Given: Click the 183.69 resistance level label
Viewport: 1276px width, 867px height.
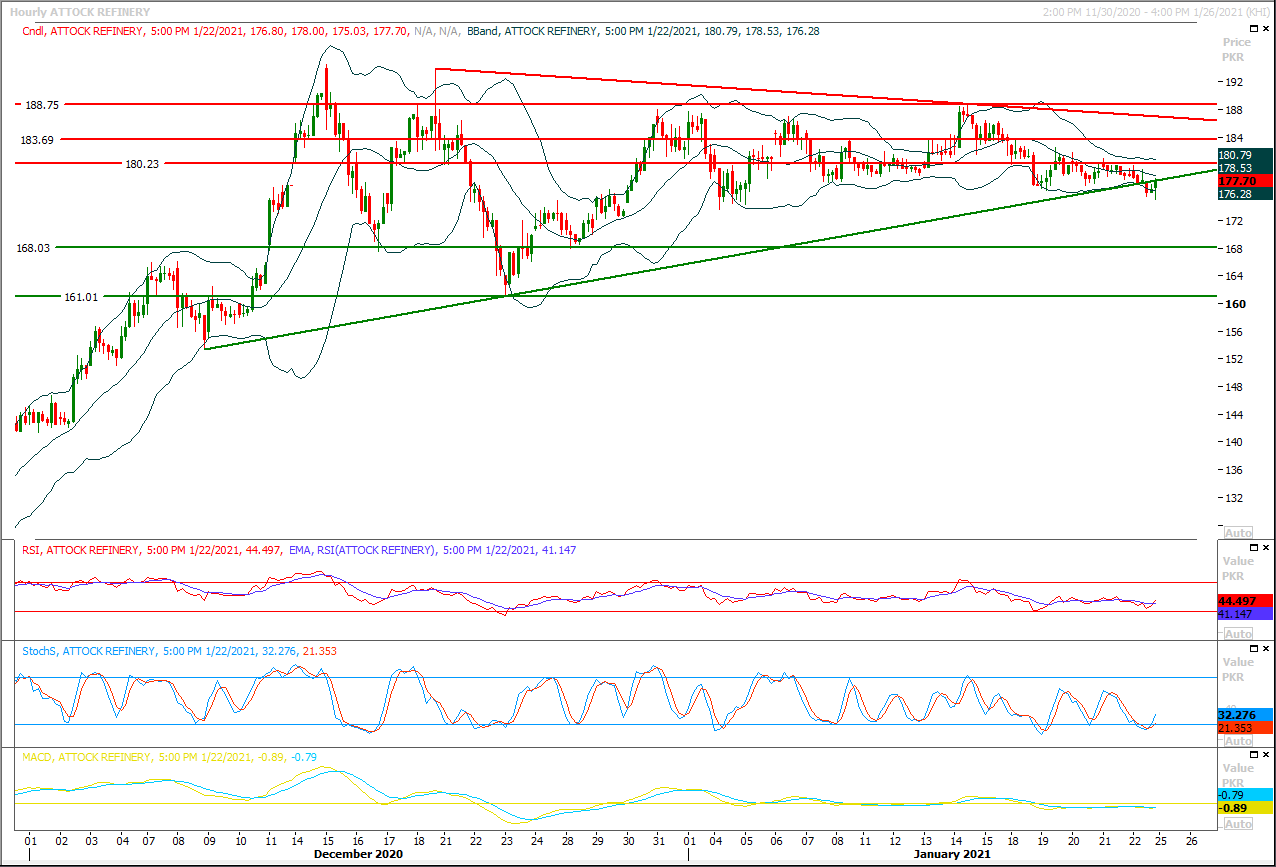Looking at the screenshot, I should click(x=36, y=141).
